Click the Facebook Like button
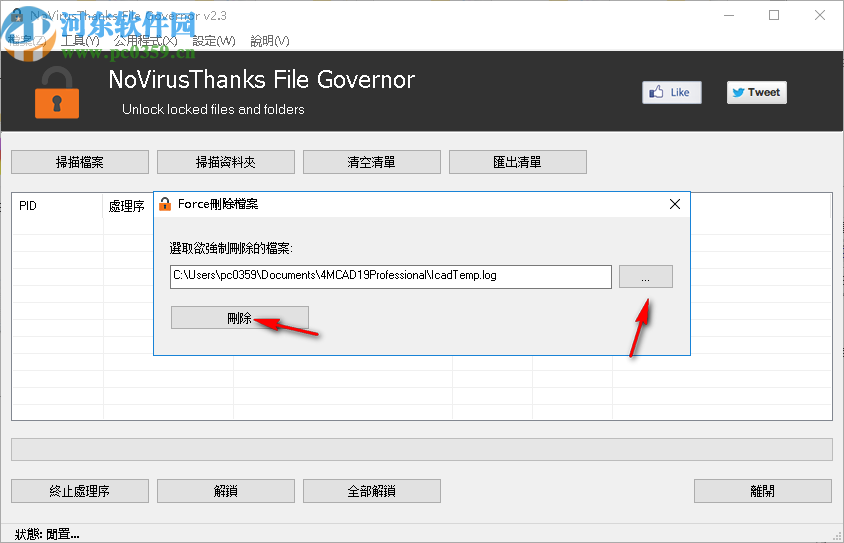Viewport: 844px width, 543px height. click(x=672, y=93)
